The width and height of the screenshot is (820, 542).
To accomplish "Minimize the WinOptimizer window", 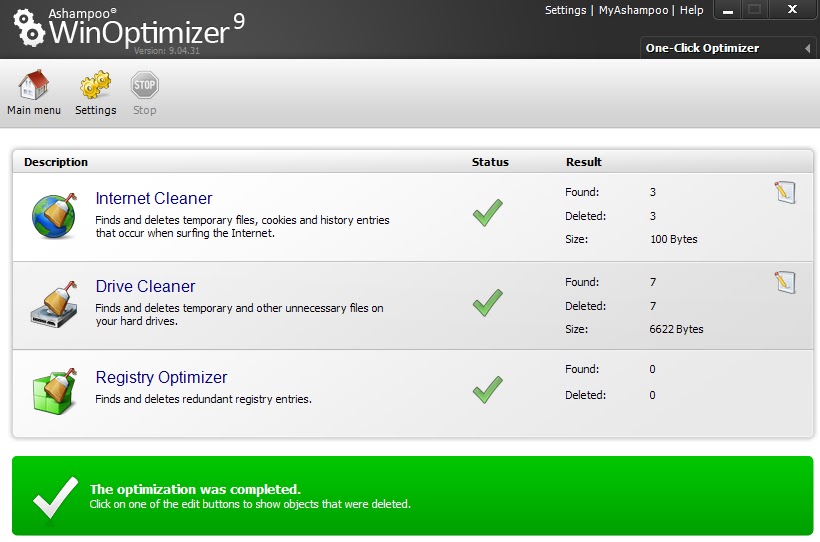I will [x=727, y=10].
